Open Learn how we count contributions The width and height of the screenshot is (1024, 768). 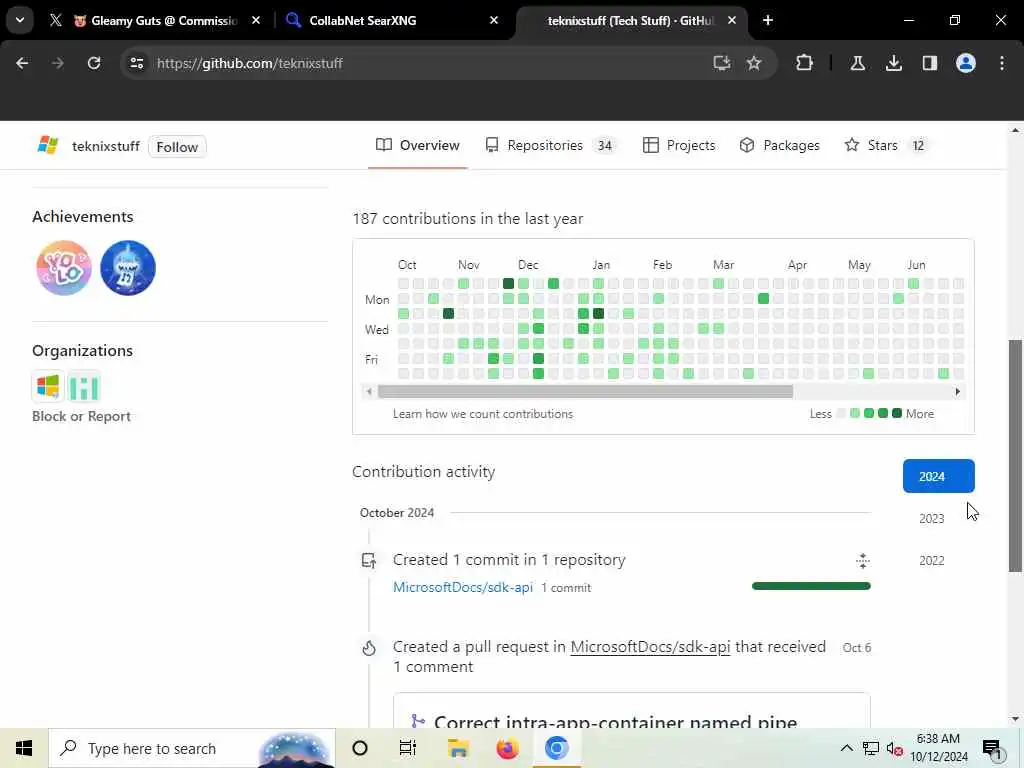483,414
